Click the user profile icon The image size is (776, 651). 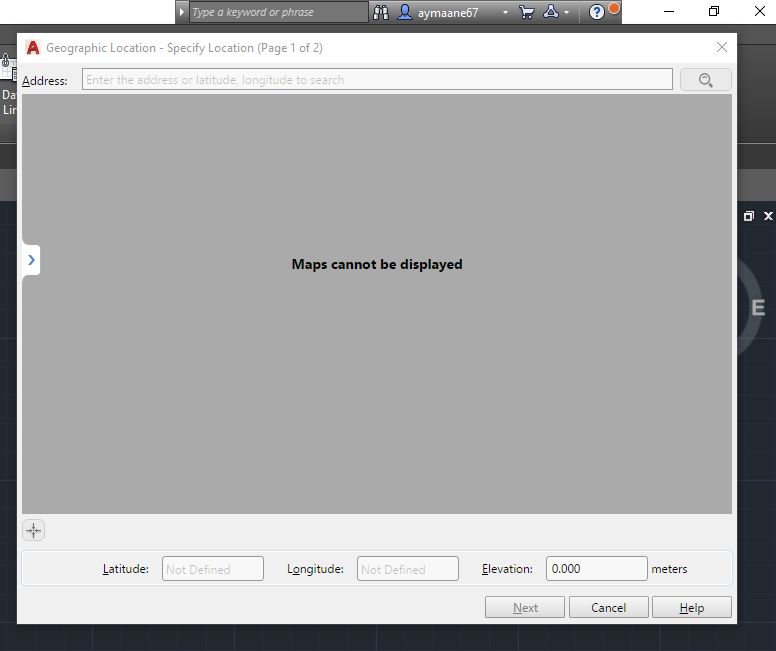[x=405, y=12]
